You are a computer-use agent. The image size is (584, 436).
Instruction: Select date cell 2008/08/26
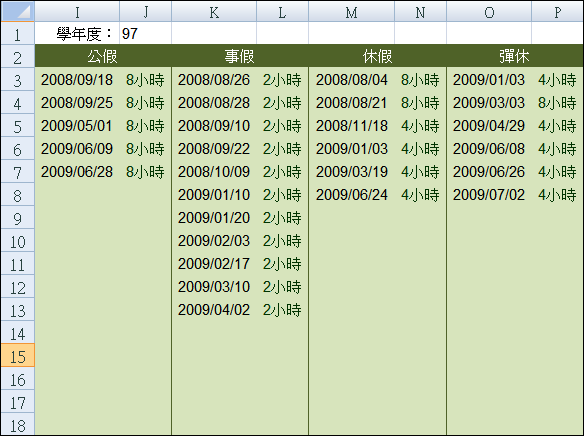[214, 80]
